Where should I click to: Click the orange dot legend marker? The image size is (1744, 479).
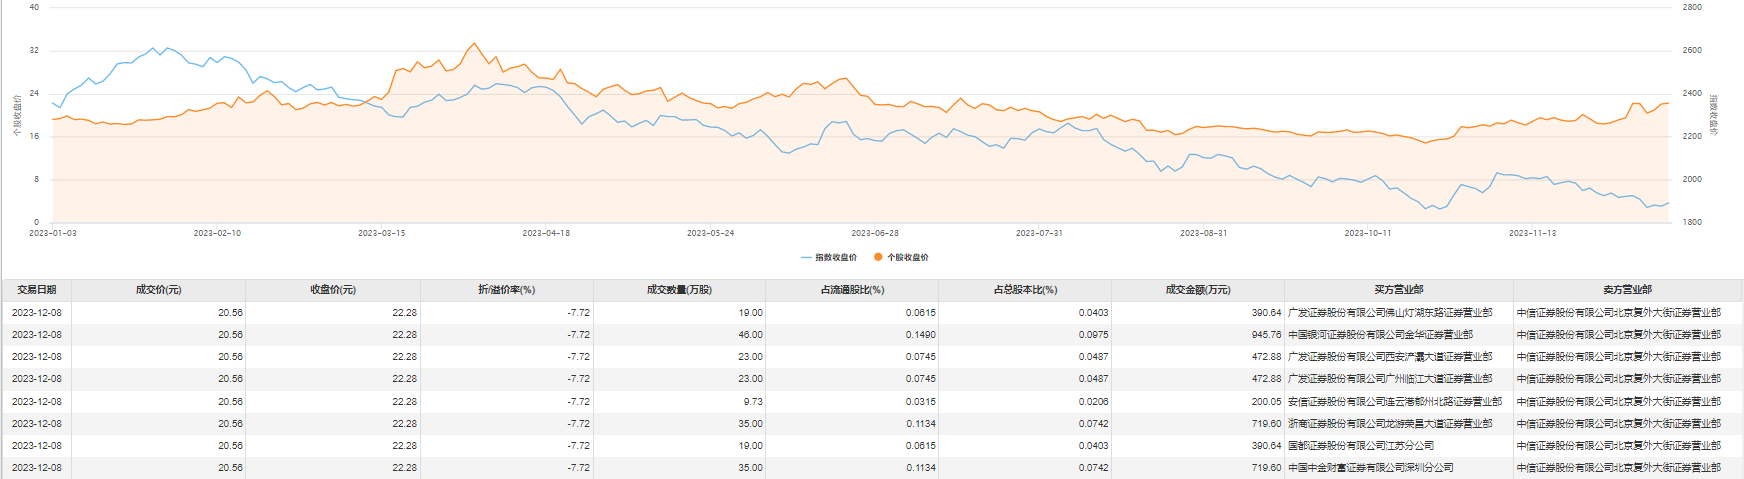[x=878, y=257]
